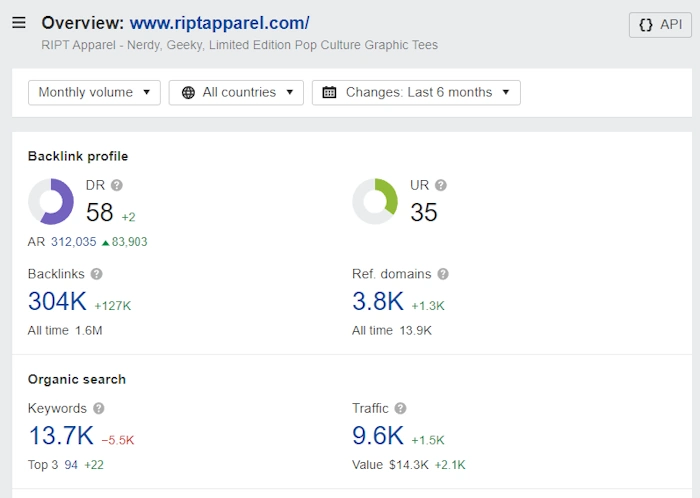Image resolution: width=700 pixels, height=498 pixels.
Task: Click the +22 Top 3 change
Action: pos(94,465)
